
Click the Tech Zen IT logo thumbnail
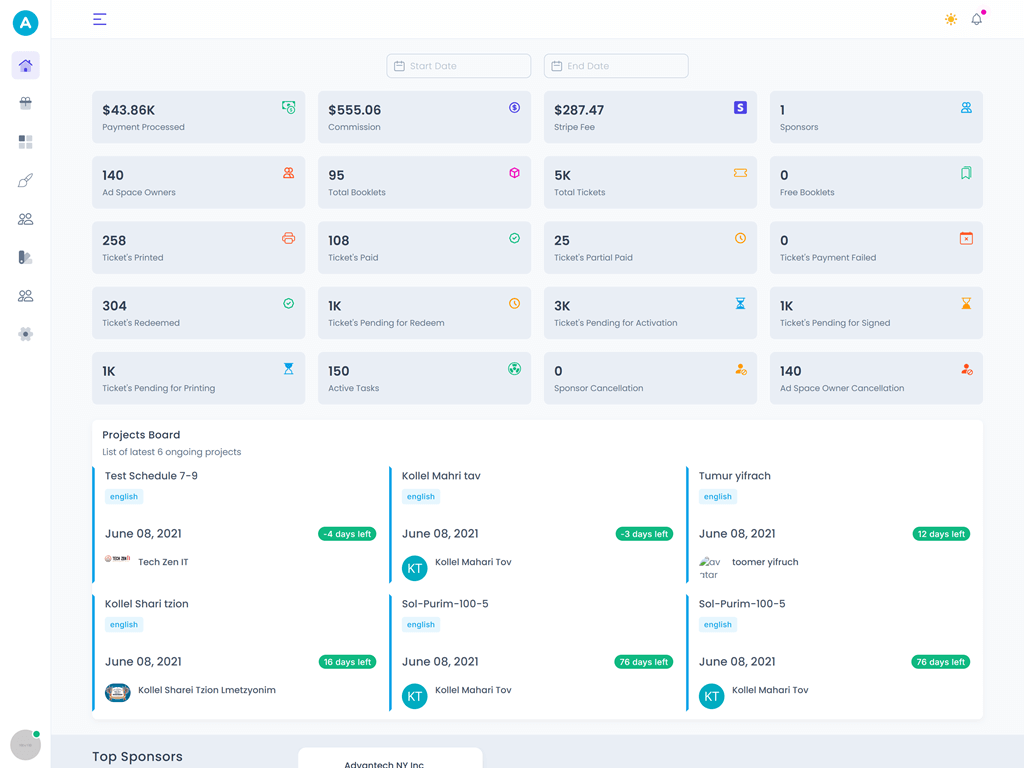117,561
